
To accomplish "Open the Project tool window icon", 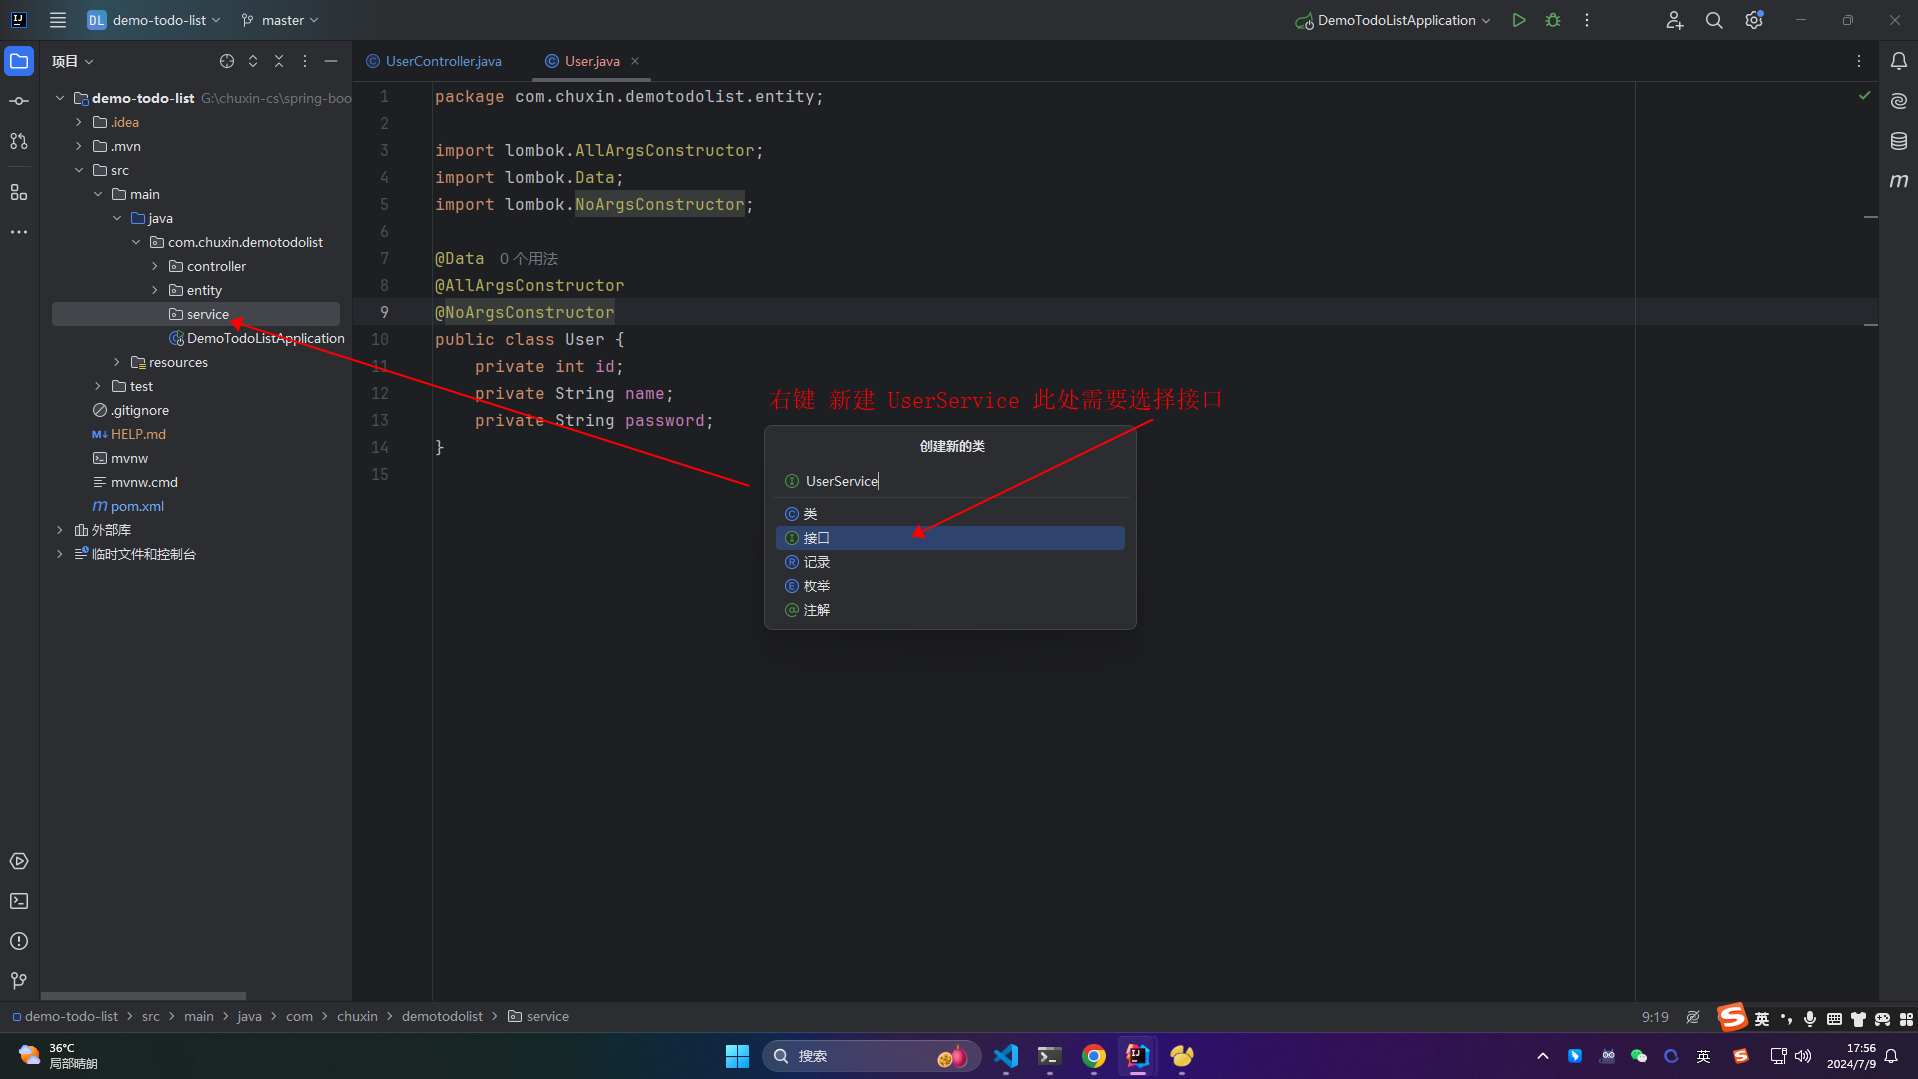I will 19,61.
